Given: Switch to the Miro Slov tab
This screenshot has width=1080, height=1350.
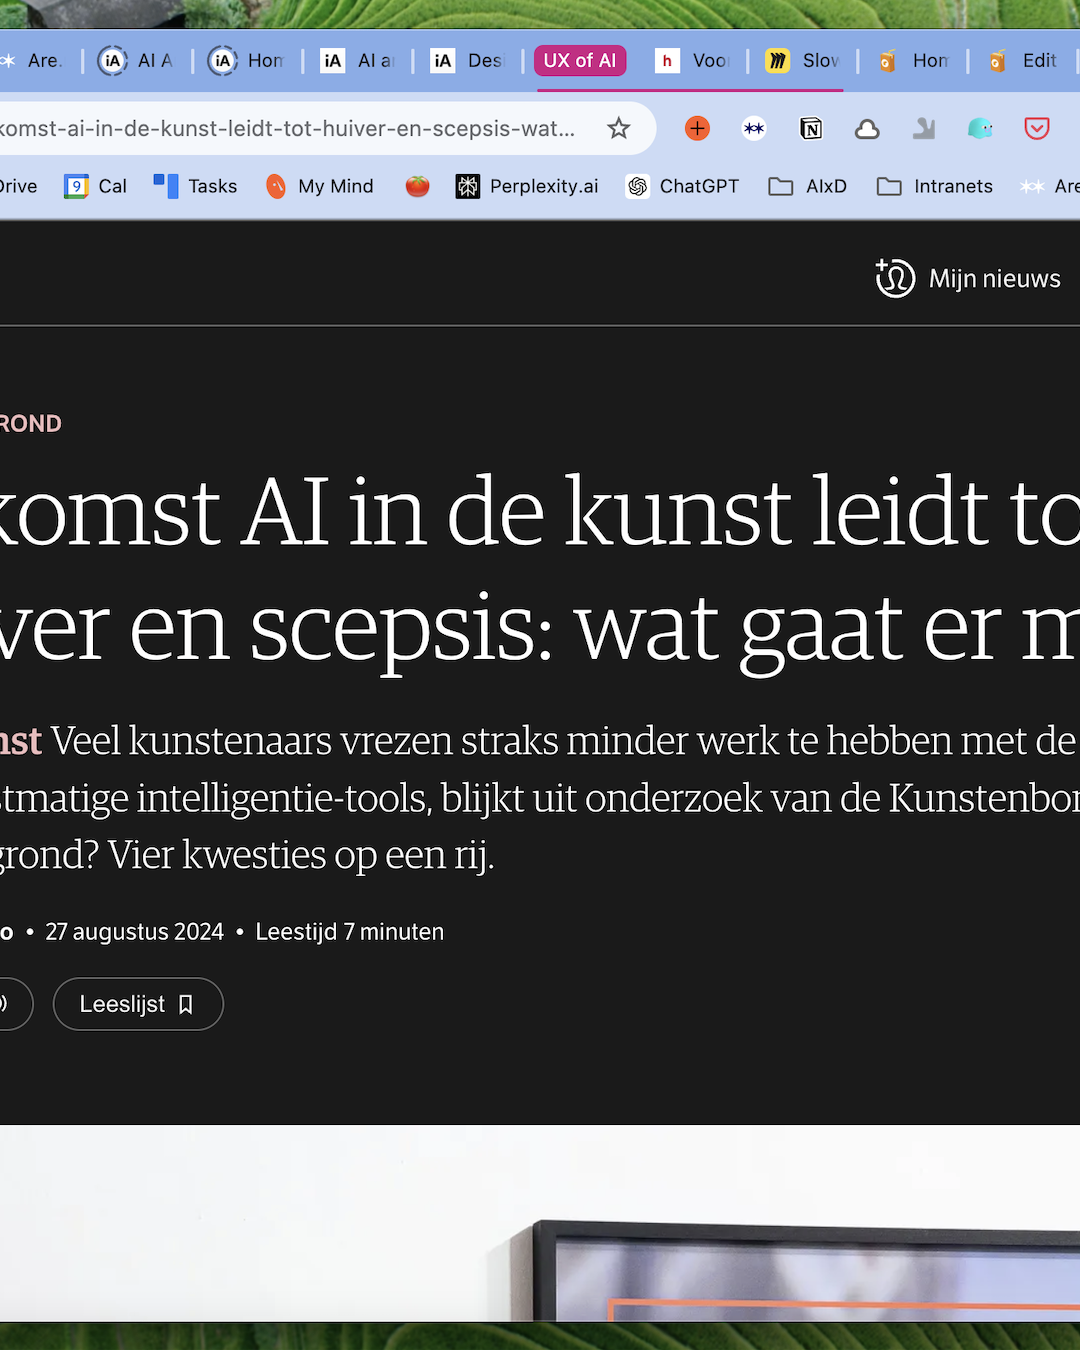Looking at the screenshot, I should (803, 61).
